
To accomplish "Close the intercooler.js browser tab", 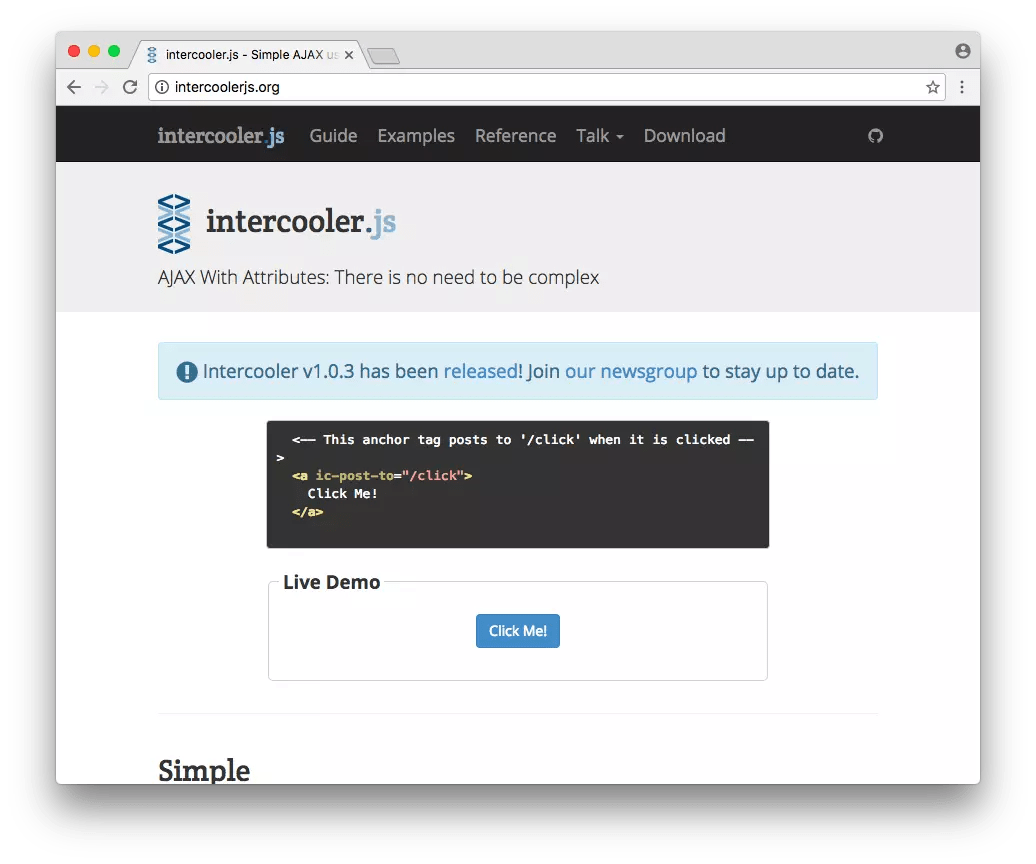I will [x=349, y=55].
